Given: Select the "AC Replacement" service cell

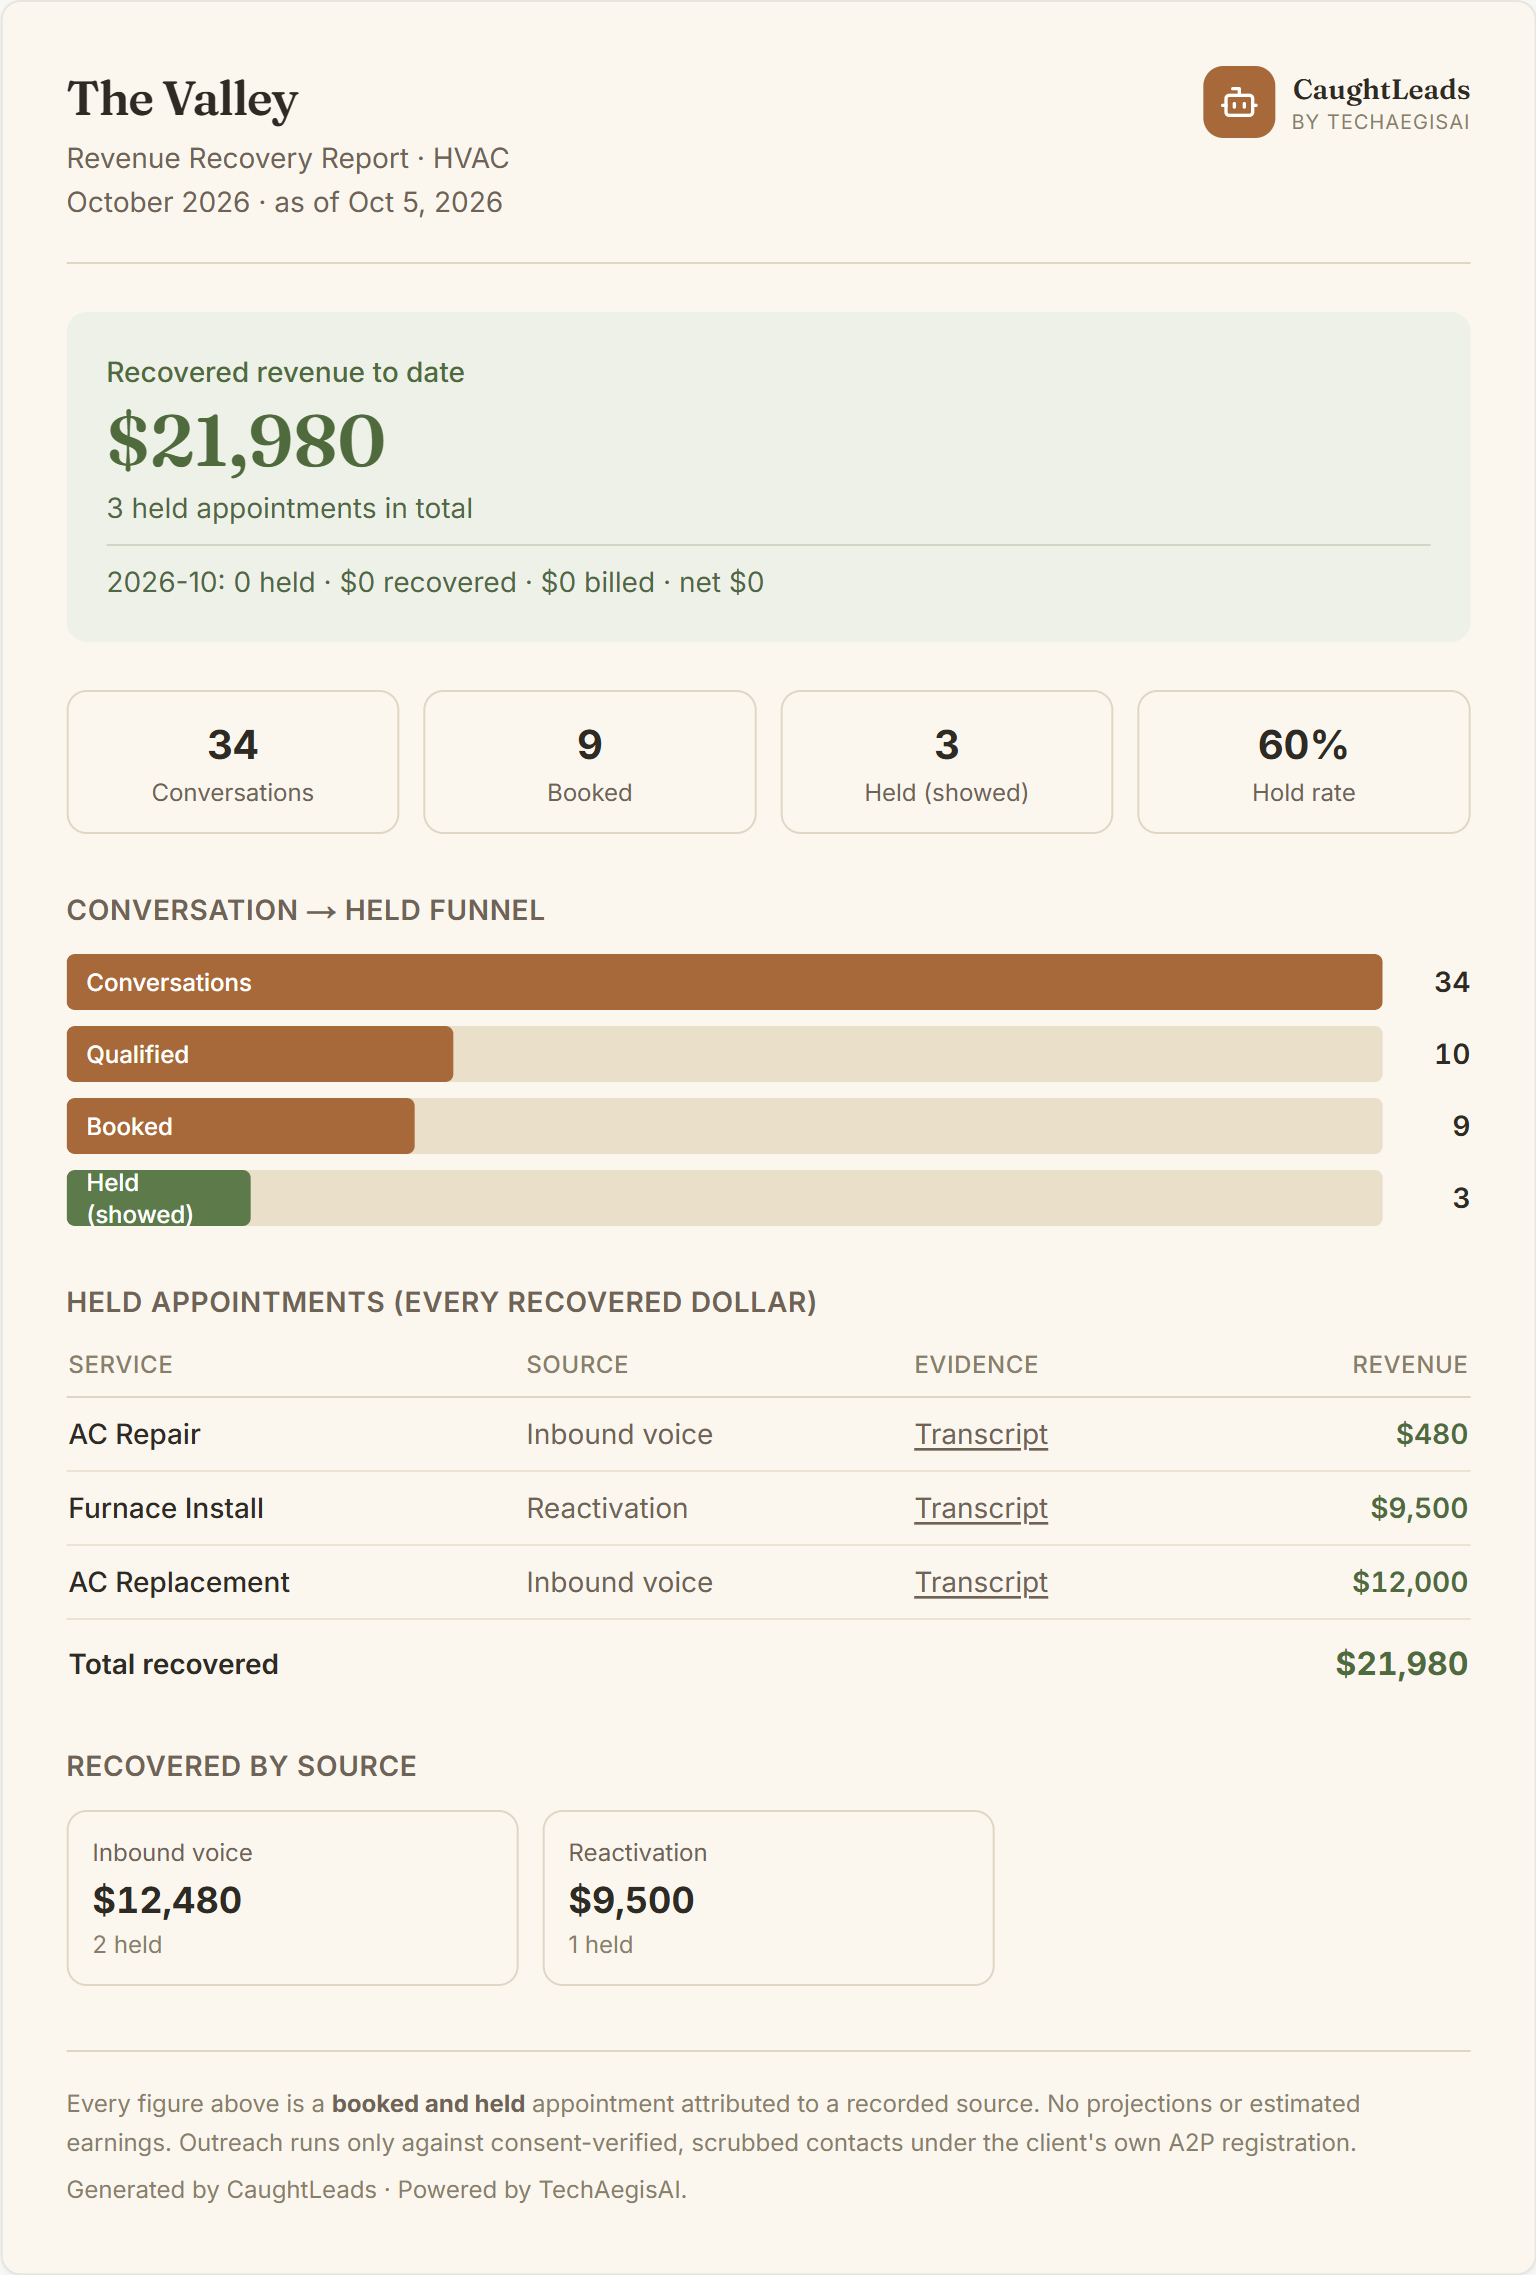Looking at the screenshot, I should 179,1582.
